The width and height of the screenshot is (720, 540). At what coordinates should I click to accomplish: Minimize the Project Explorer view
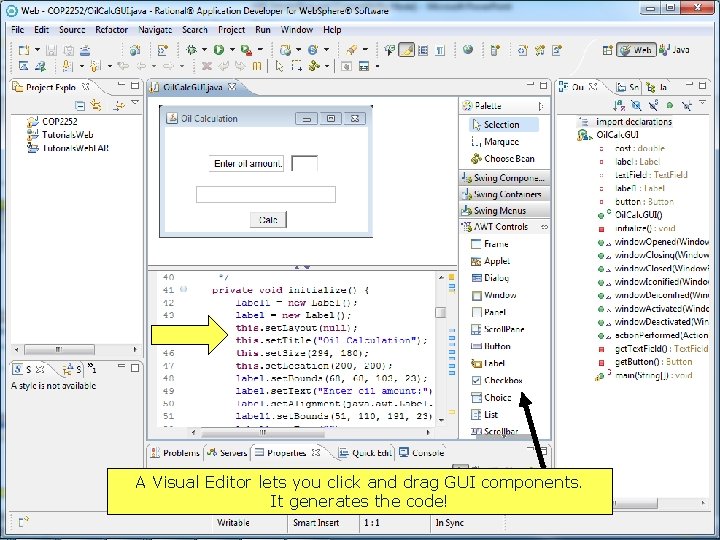tap(121, 85)
